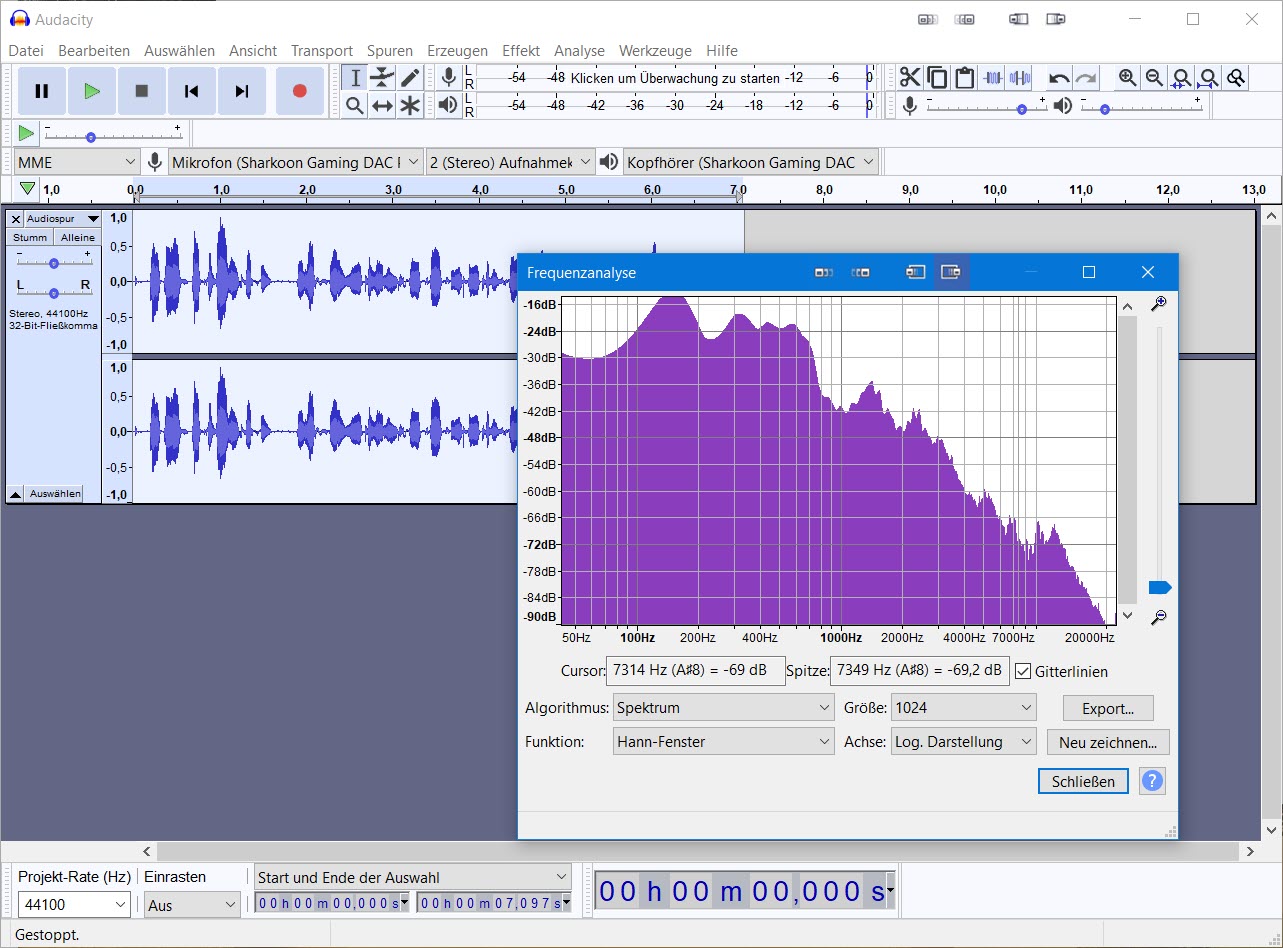This screenshot has width=1283, height=948.
Task: Click the Skip to Start button
Action: 191,91
